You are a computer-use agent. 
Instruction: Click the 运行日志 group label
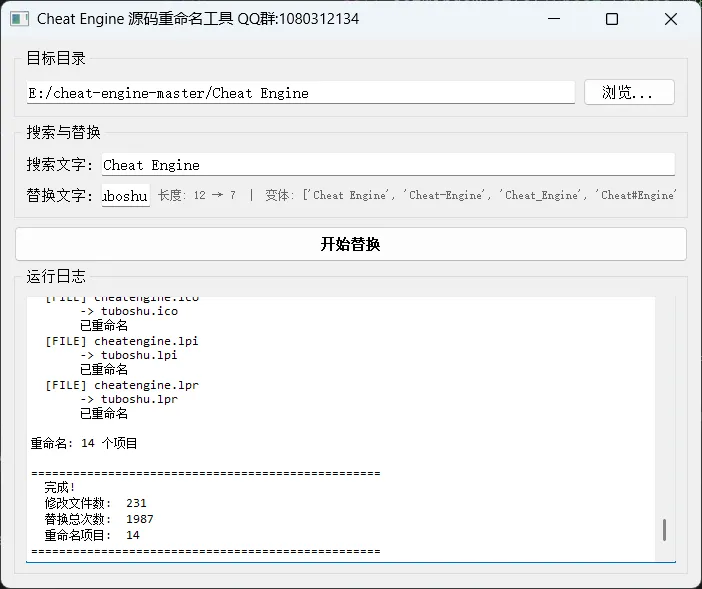(56, 276)
